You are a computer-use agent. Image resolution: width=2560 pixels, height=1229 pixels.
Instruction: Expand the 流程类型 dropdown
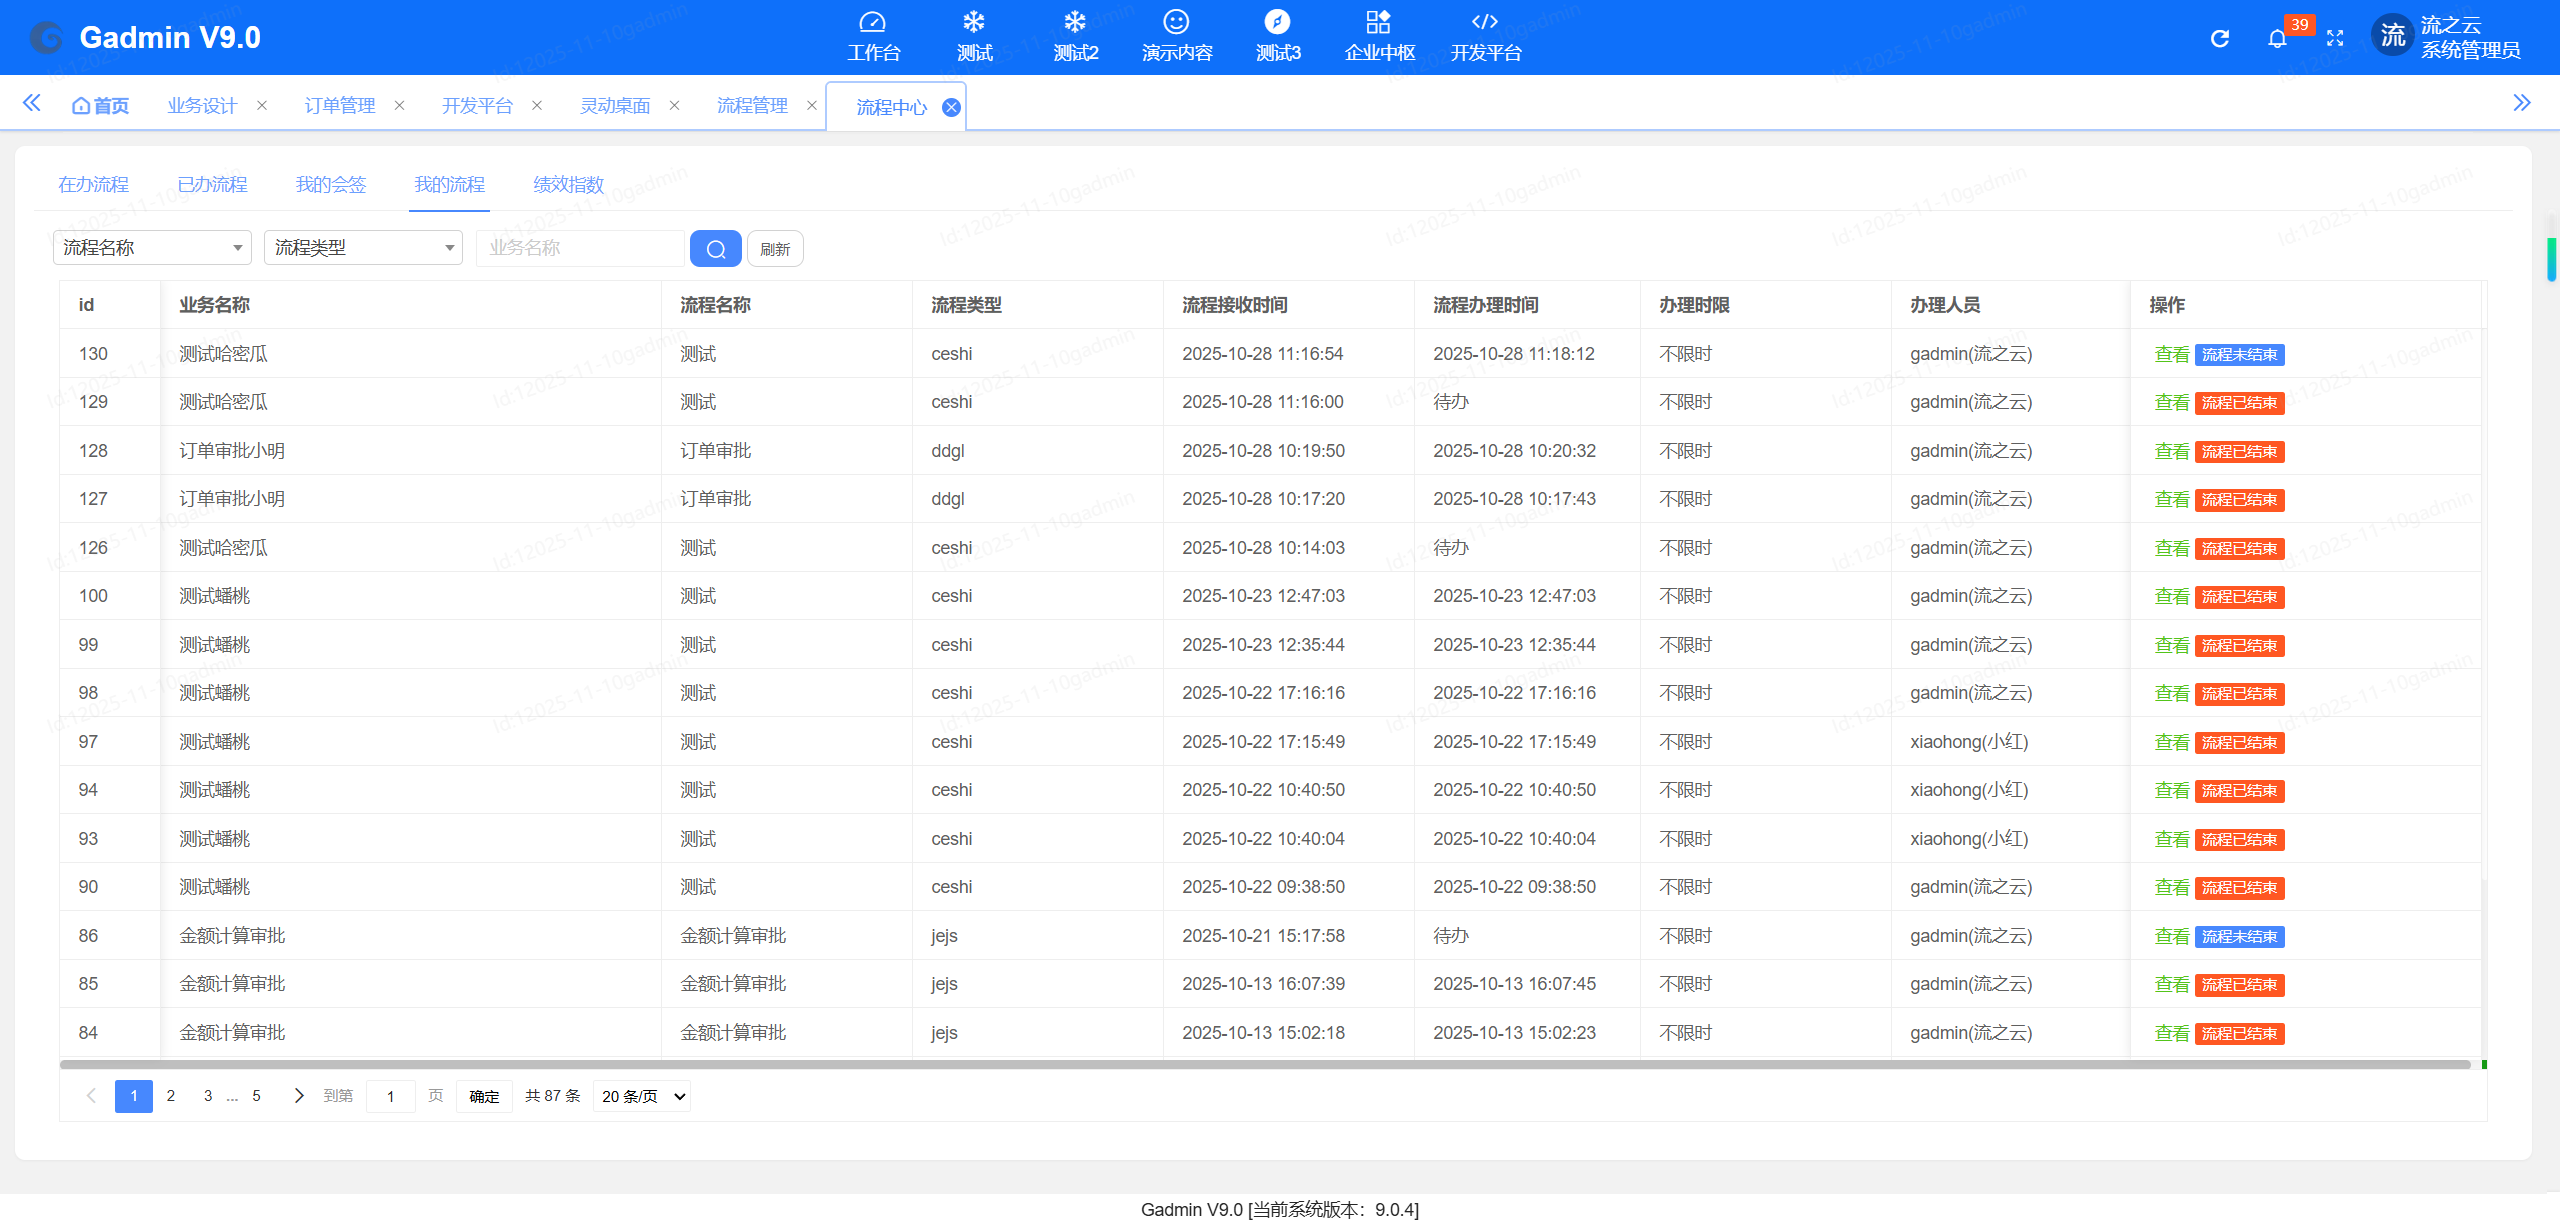click(x=363, y=247)
